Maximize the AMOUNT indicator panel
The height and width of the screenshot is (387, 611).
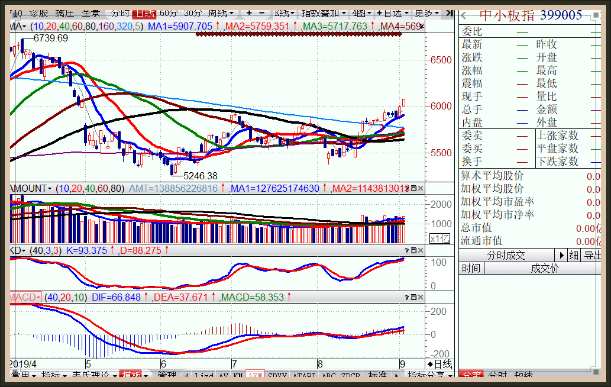click(x=414, y=189)
